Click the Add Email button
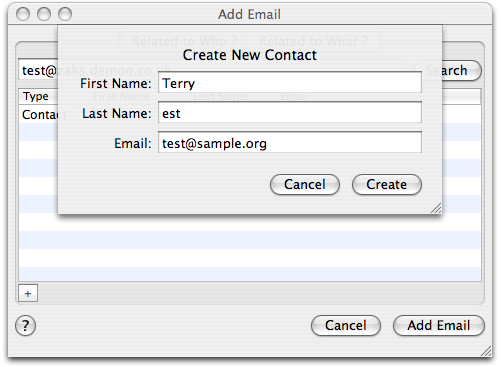This screenshot has width=501, height=367. pos(439,325)
